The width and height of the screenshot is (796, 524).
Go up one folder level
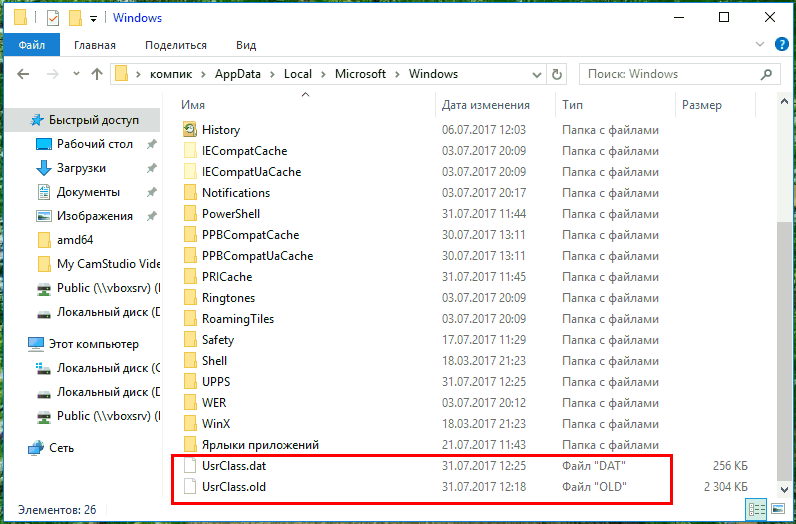click(x=96, y=74)
